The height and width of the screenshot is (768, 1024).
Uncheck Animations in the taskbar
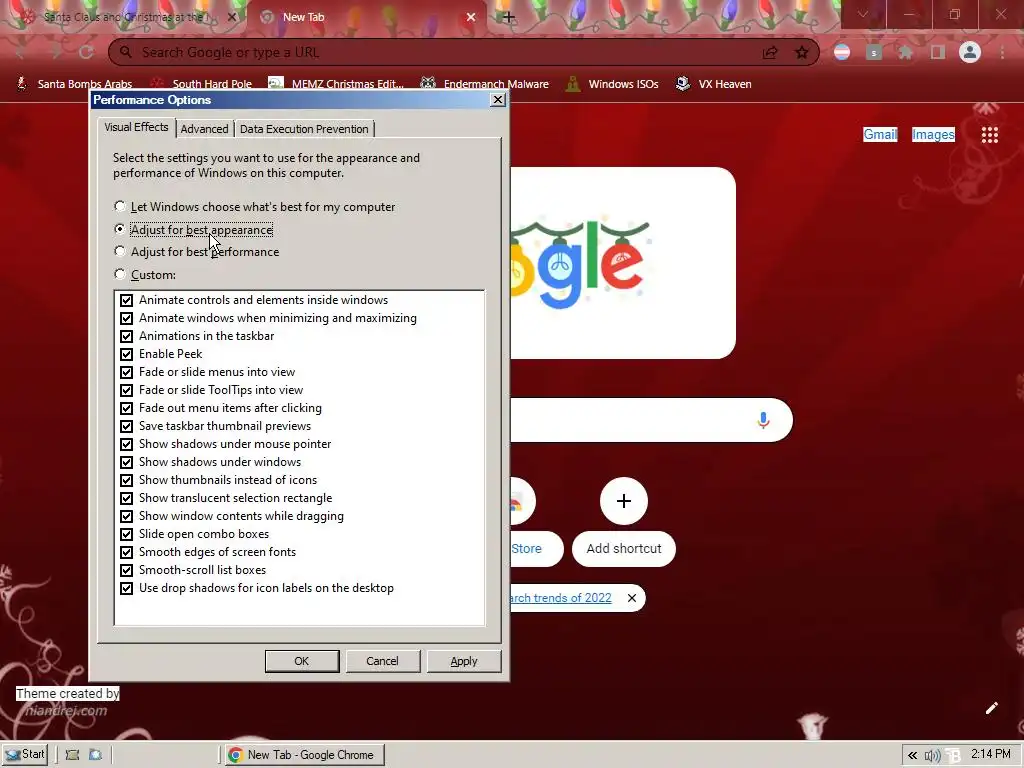127,336
